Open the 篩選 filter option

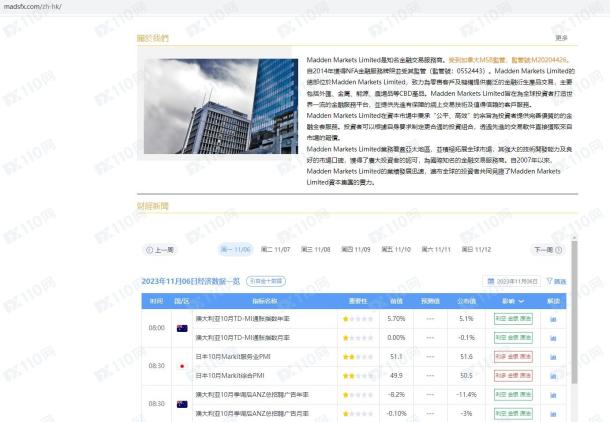556,281
